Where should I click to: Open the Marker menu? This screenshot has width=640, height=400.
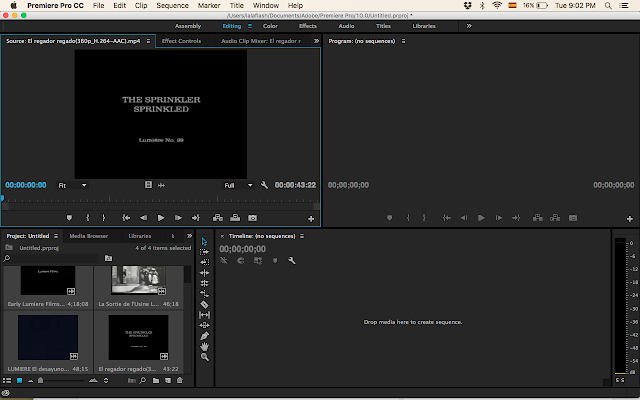click(209, 5)
